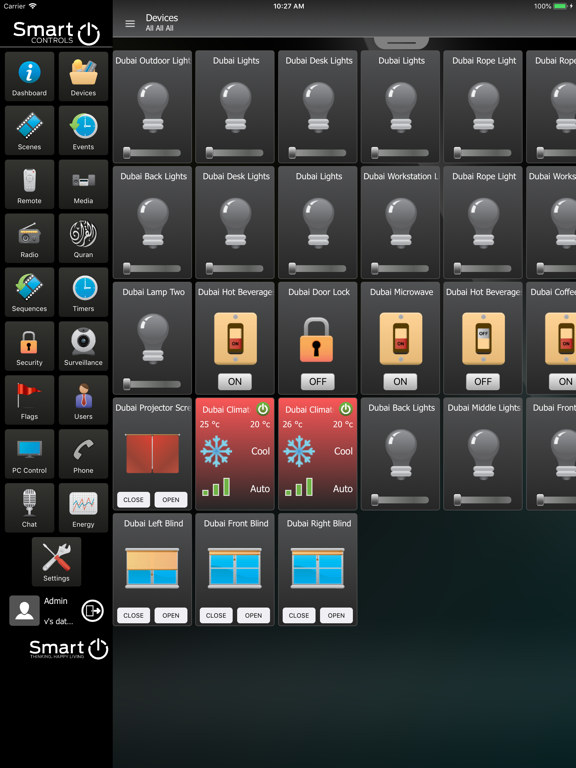
Task: Adjust the Dubai Middle Lights dimmer slider
Action: [483, 500]
